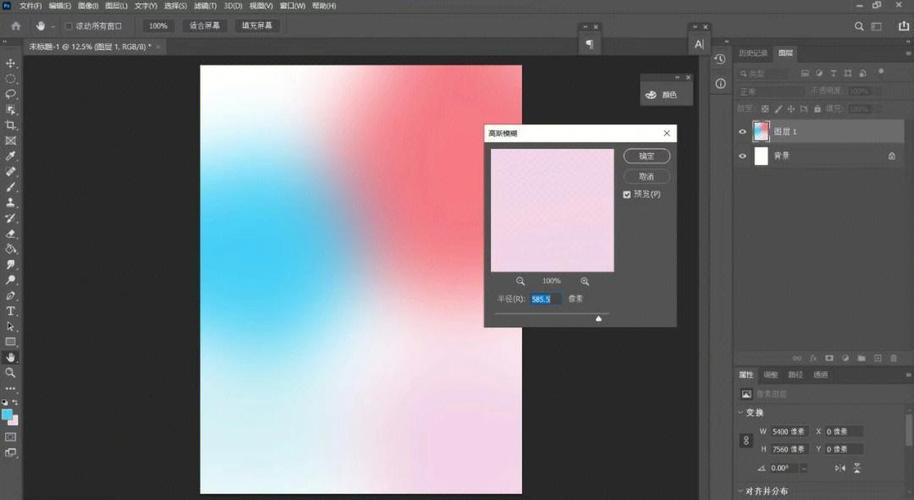Image resolution: width=914 pixels, height=500 pixels.
Task: Select the Zoom magnifier tool in toolbar
Action: 11,372
